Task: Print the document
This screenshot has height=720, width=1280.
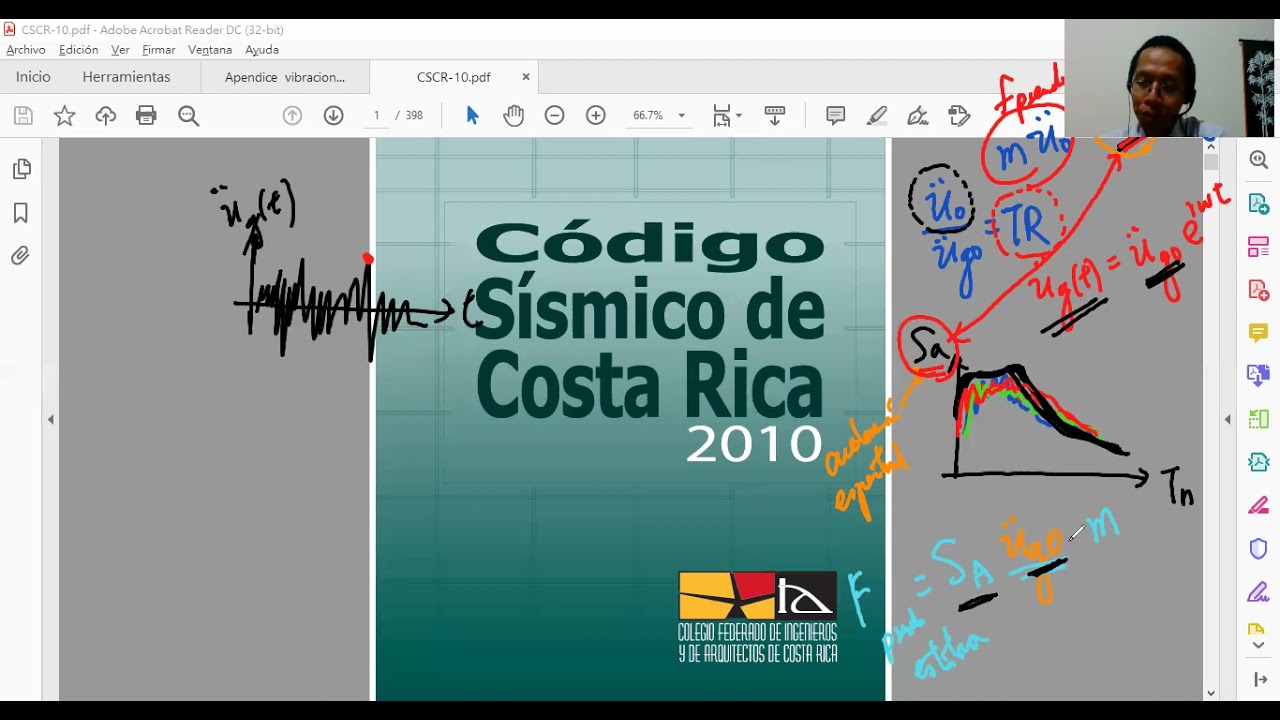Action: [146, 116]
